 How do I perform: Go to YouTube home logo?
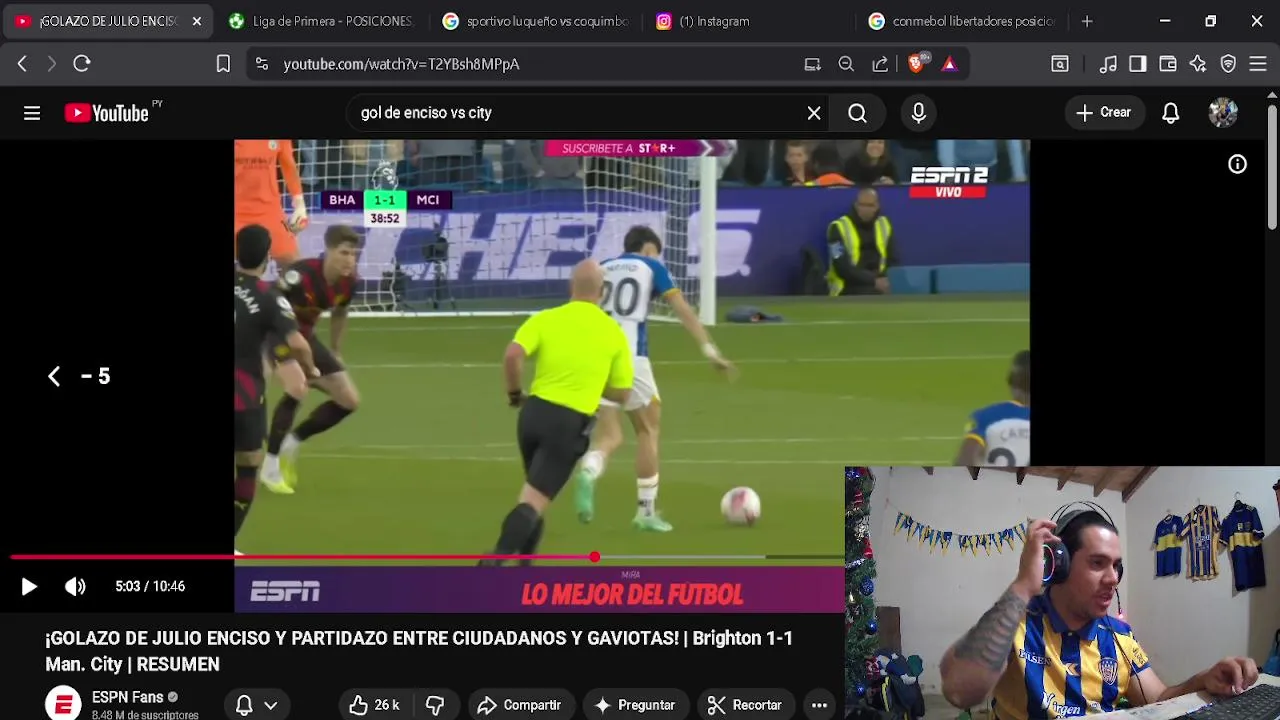coord(107,113)
